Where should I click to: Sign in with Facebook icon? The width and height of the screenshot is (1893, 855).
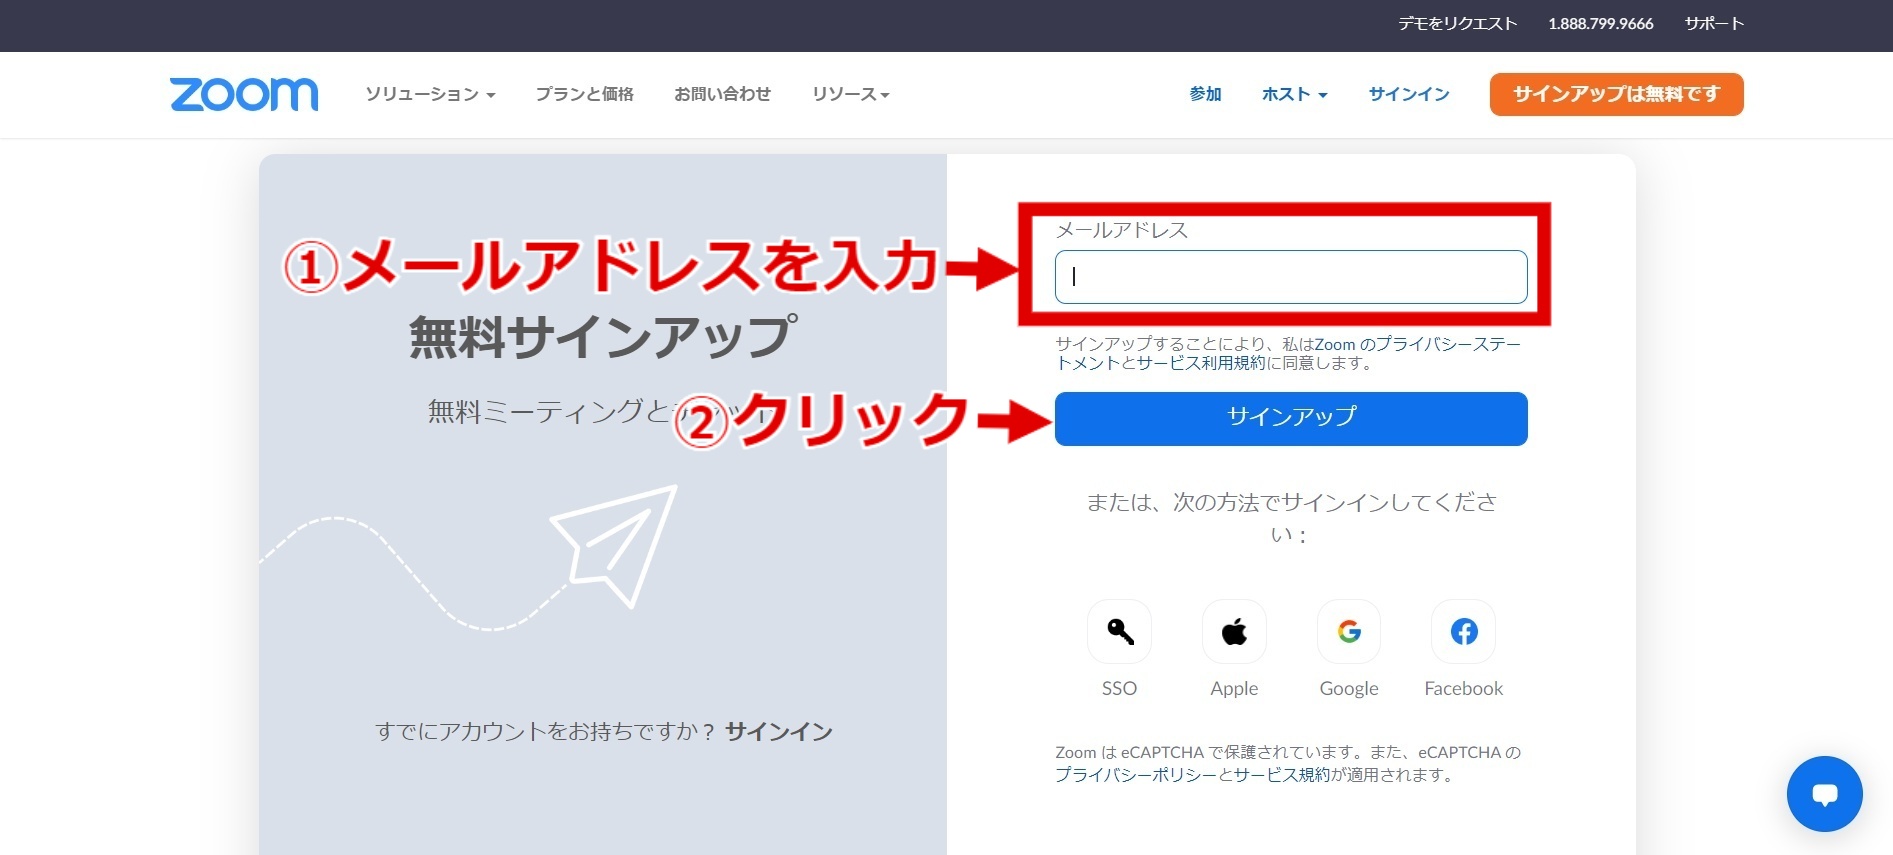(x=1464, y=632)
